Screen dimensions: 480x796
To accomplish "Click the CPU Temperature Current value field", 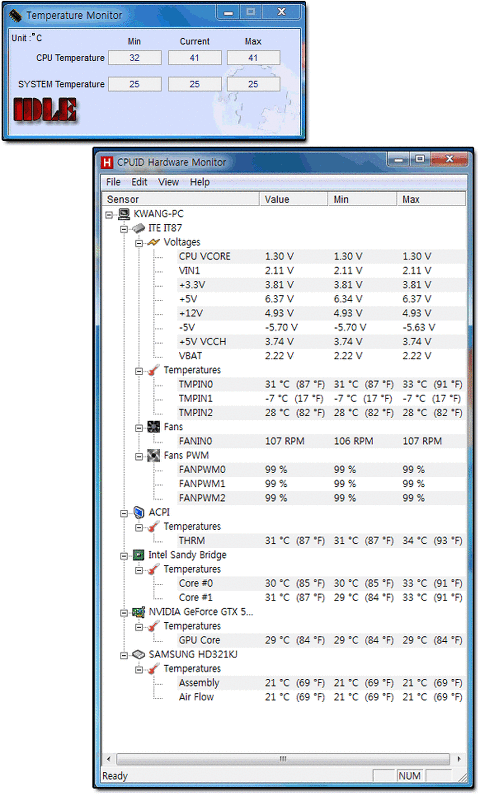I will [195, 58].
